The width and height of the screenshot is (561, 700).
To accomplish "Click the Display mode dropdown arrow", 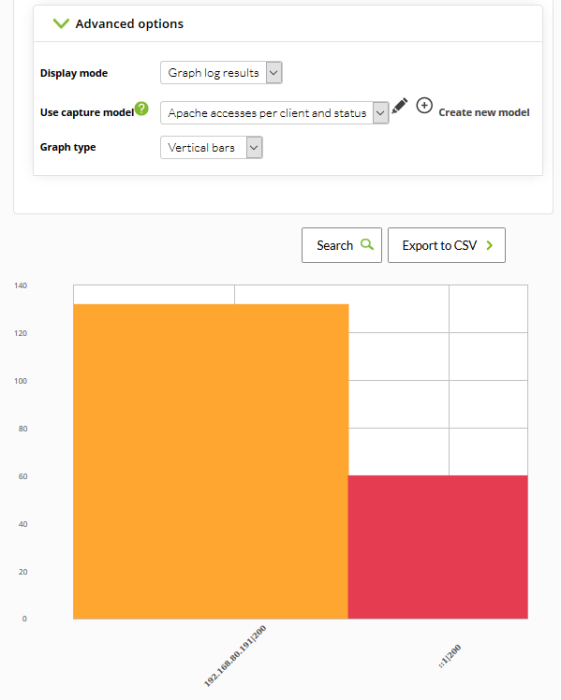I will click(x=274, y=73).
